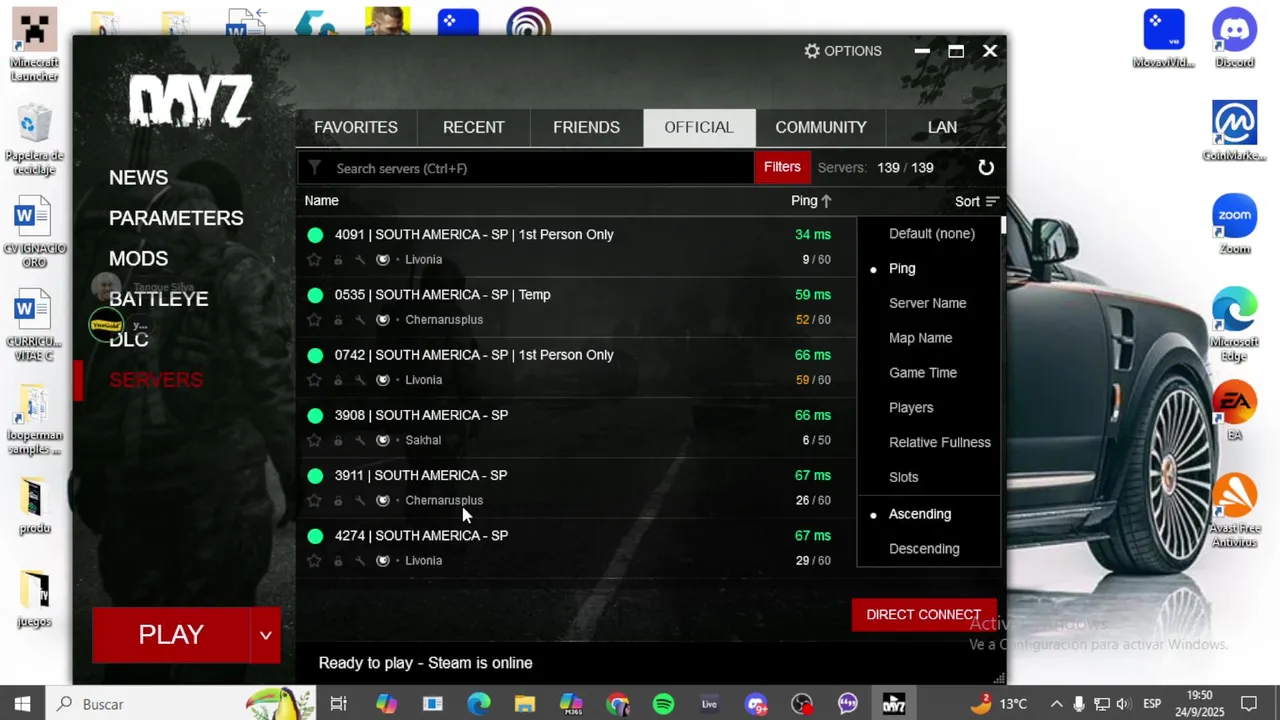Click wrench icon on server 4274 row
Image resolution: width=1280 pixels, height=720 pixels.
coord(360,561)
